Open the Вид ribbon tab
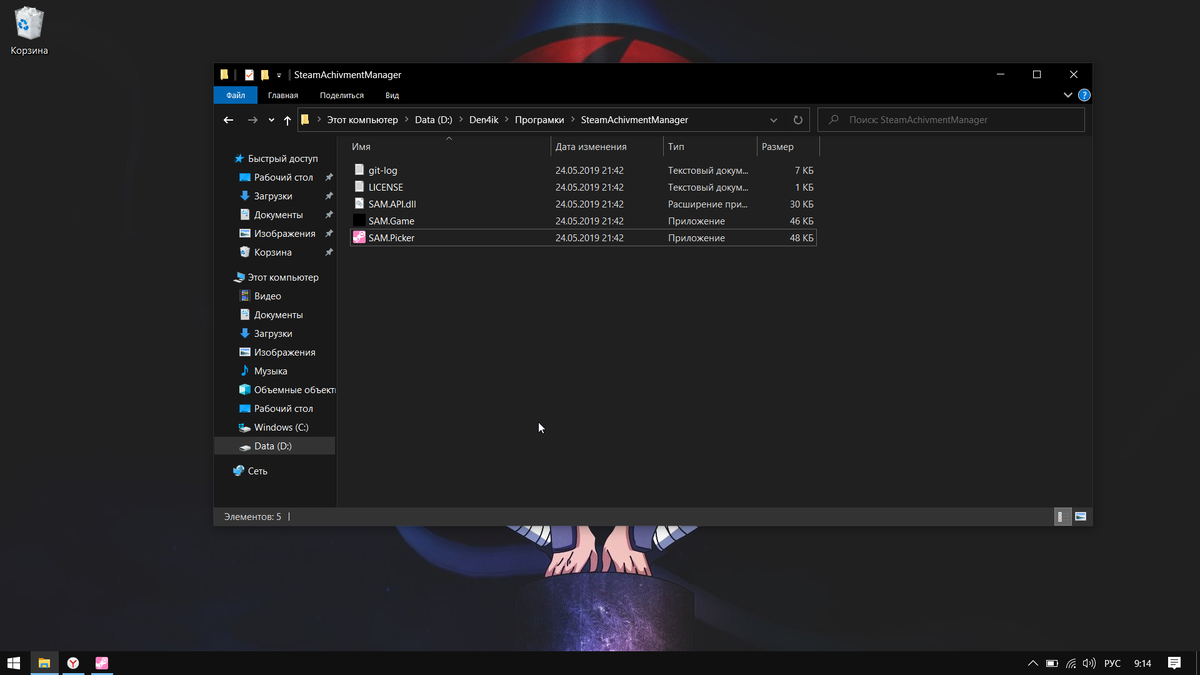 392,95
